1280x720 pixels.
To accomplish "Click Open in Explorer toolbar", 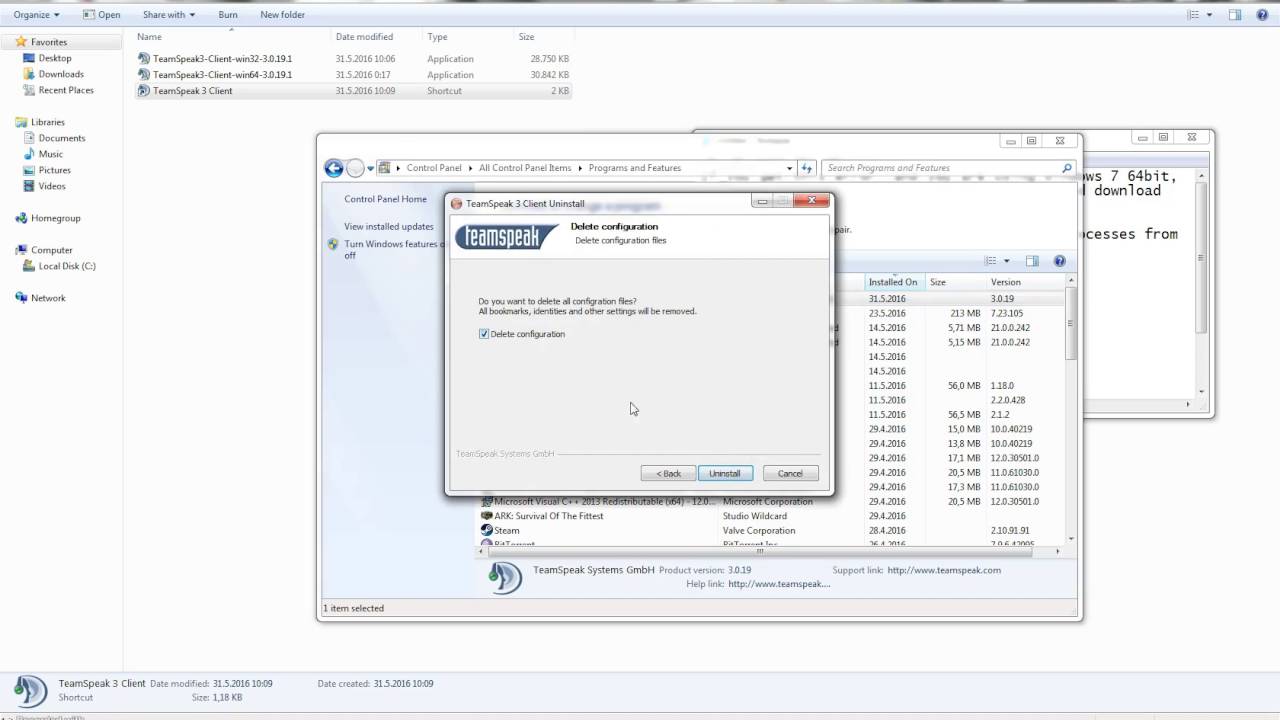I will tap(102, 15).
